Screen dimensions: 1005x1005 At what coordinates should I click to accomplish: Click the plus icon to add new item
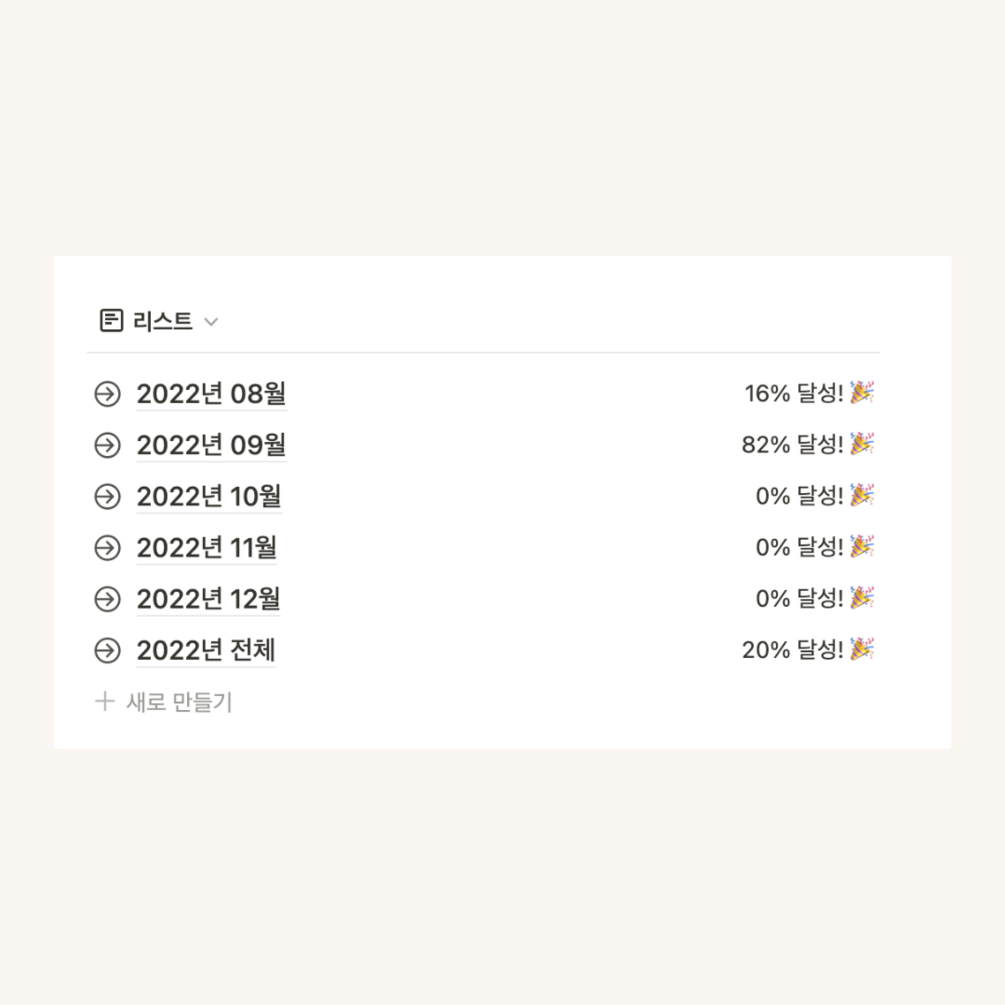(104, 702)
